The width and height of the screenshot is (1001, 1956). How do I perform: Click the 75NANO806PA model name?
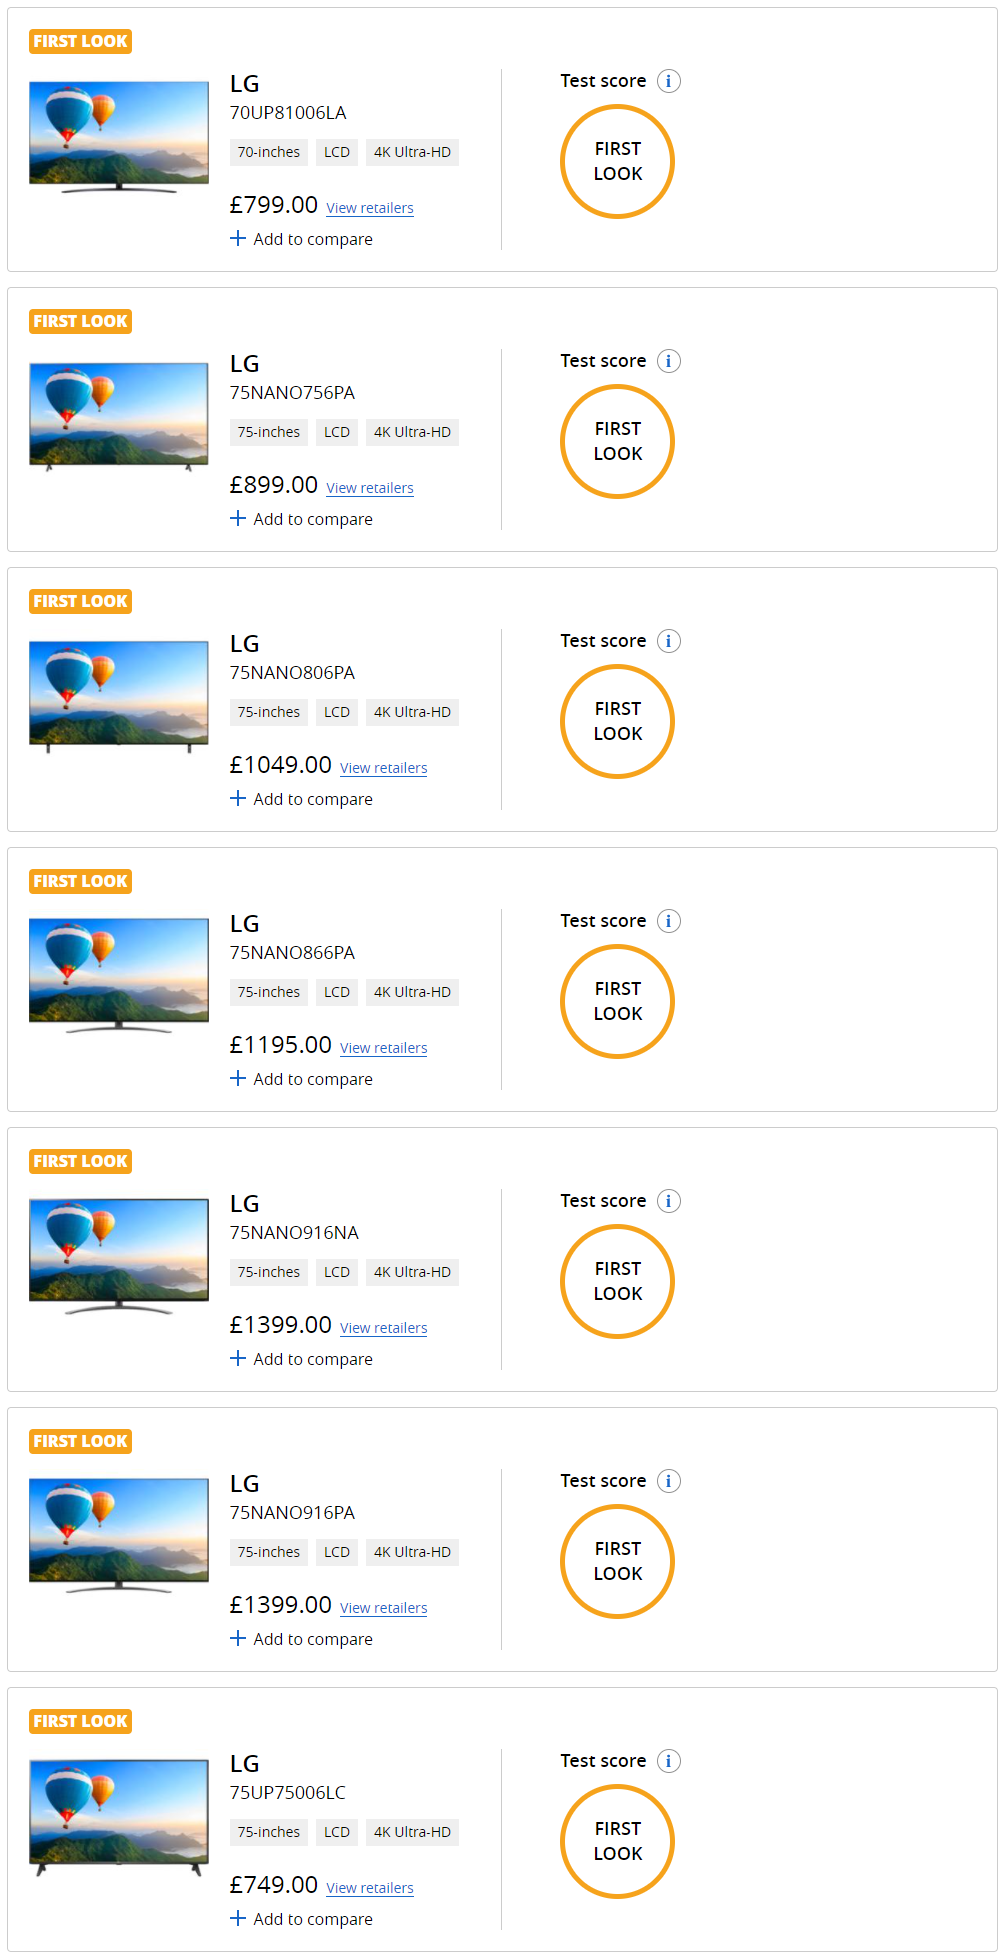click(292, 673)
